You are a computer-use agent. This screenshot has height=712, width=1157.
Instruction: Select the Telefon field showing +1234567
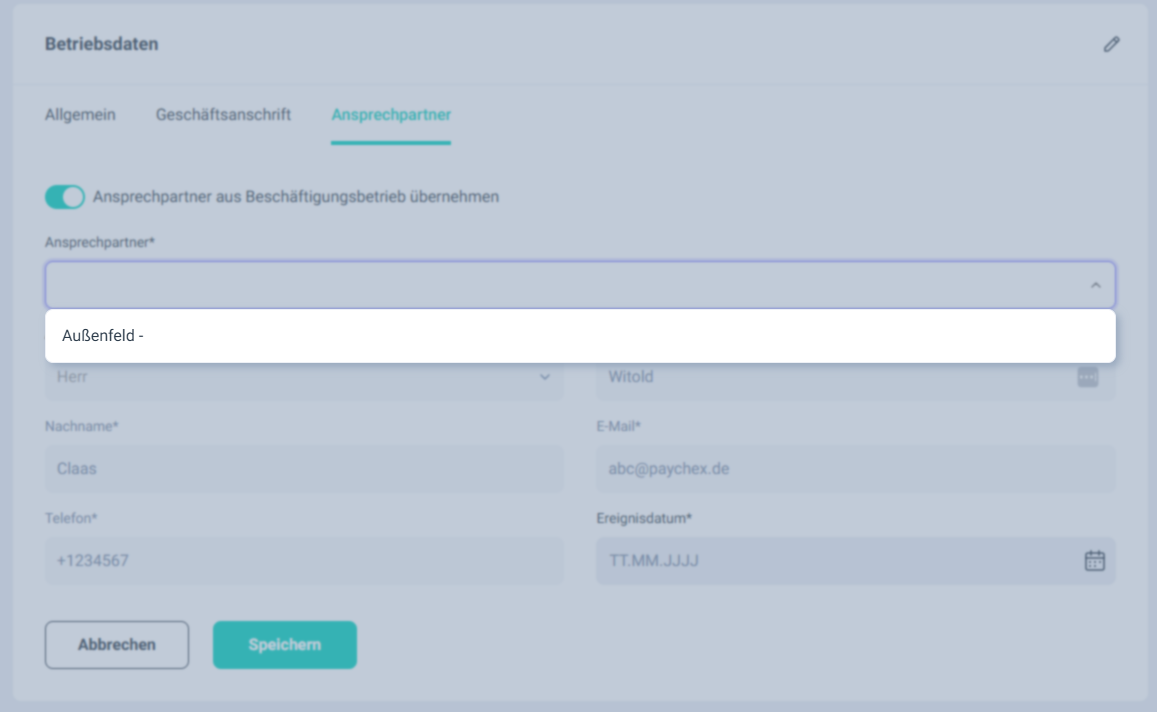pyautogui.click(x=304, y=561)
